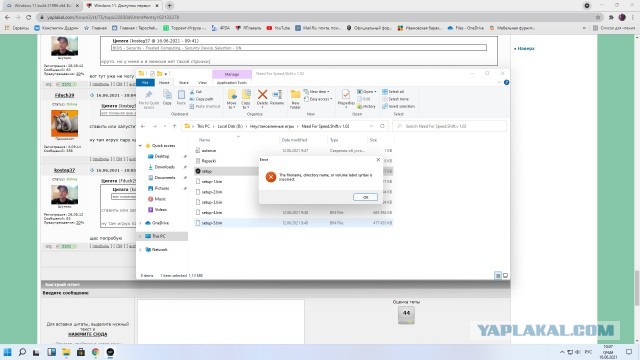Switch to the first Chrome tab
Screen dimensions: 640x360
pyautogui.click(x=42, y=6)
